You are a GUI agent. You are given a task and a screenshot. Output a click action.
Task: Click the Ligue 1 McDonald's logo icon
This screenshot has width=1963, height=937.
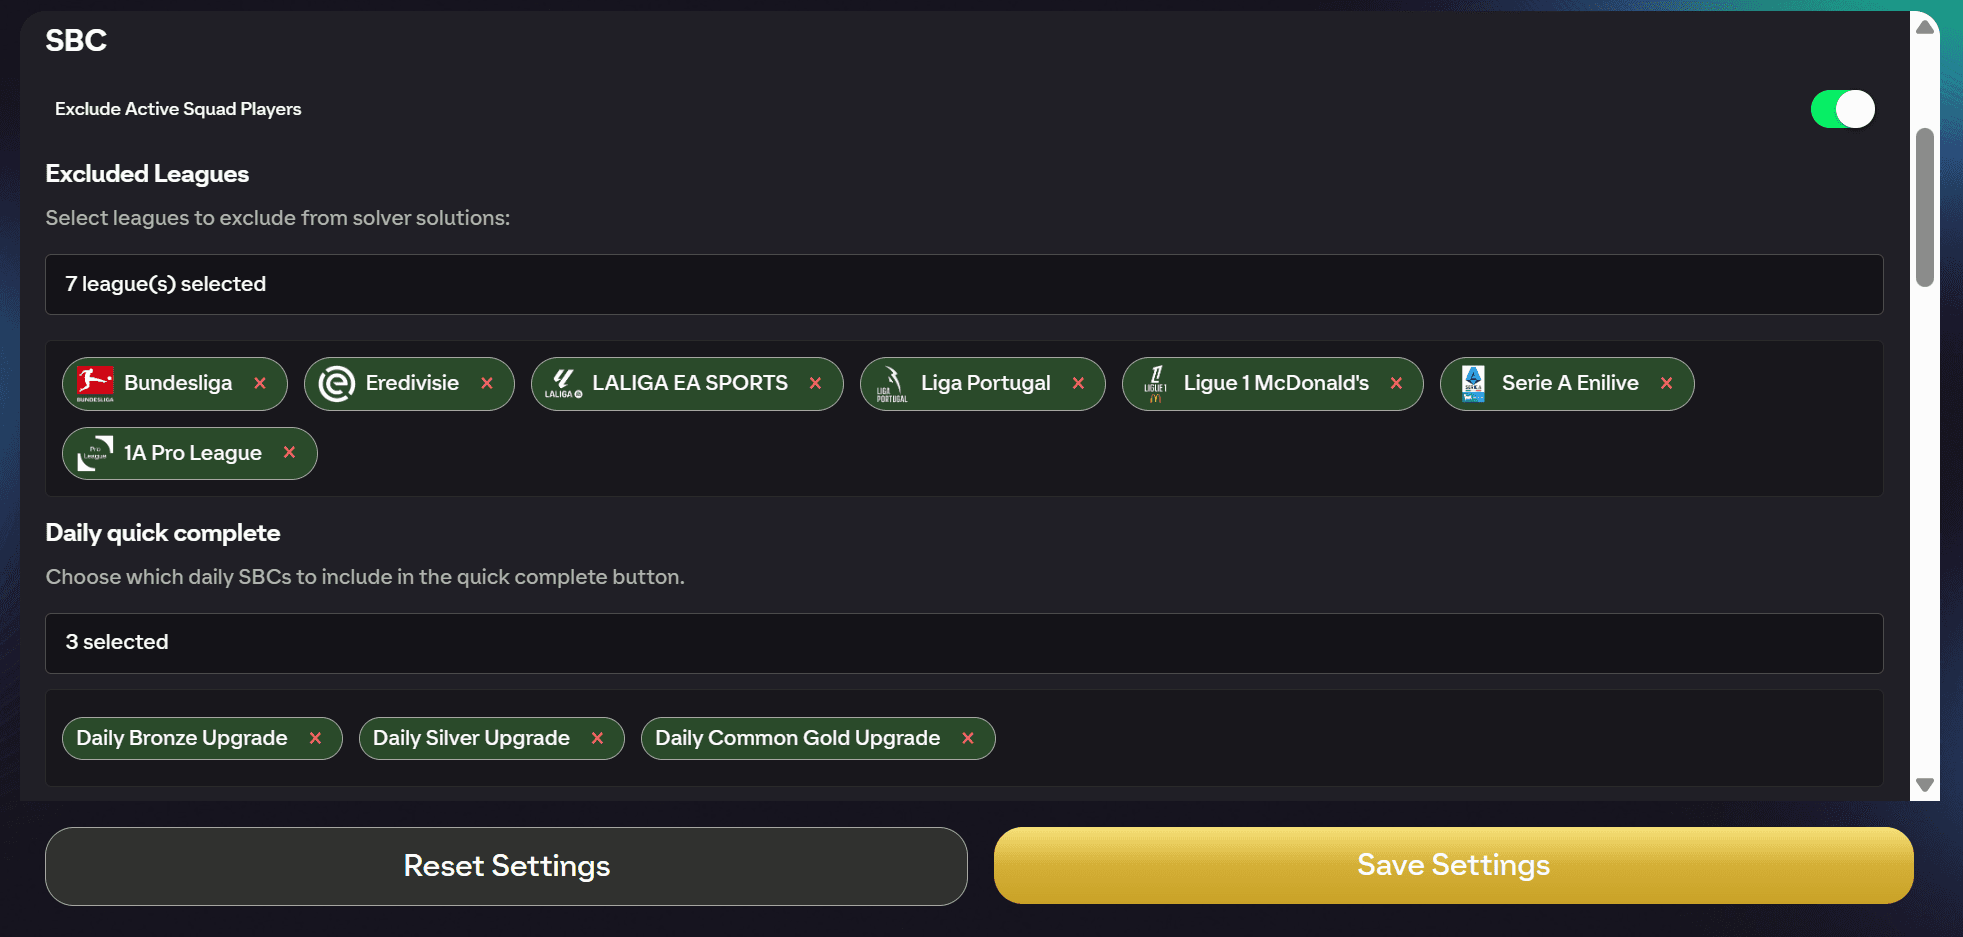coord(1155,384)
